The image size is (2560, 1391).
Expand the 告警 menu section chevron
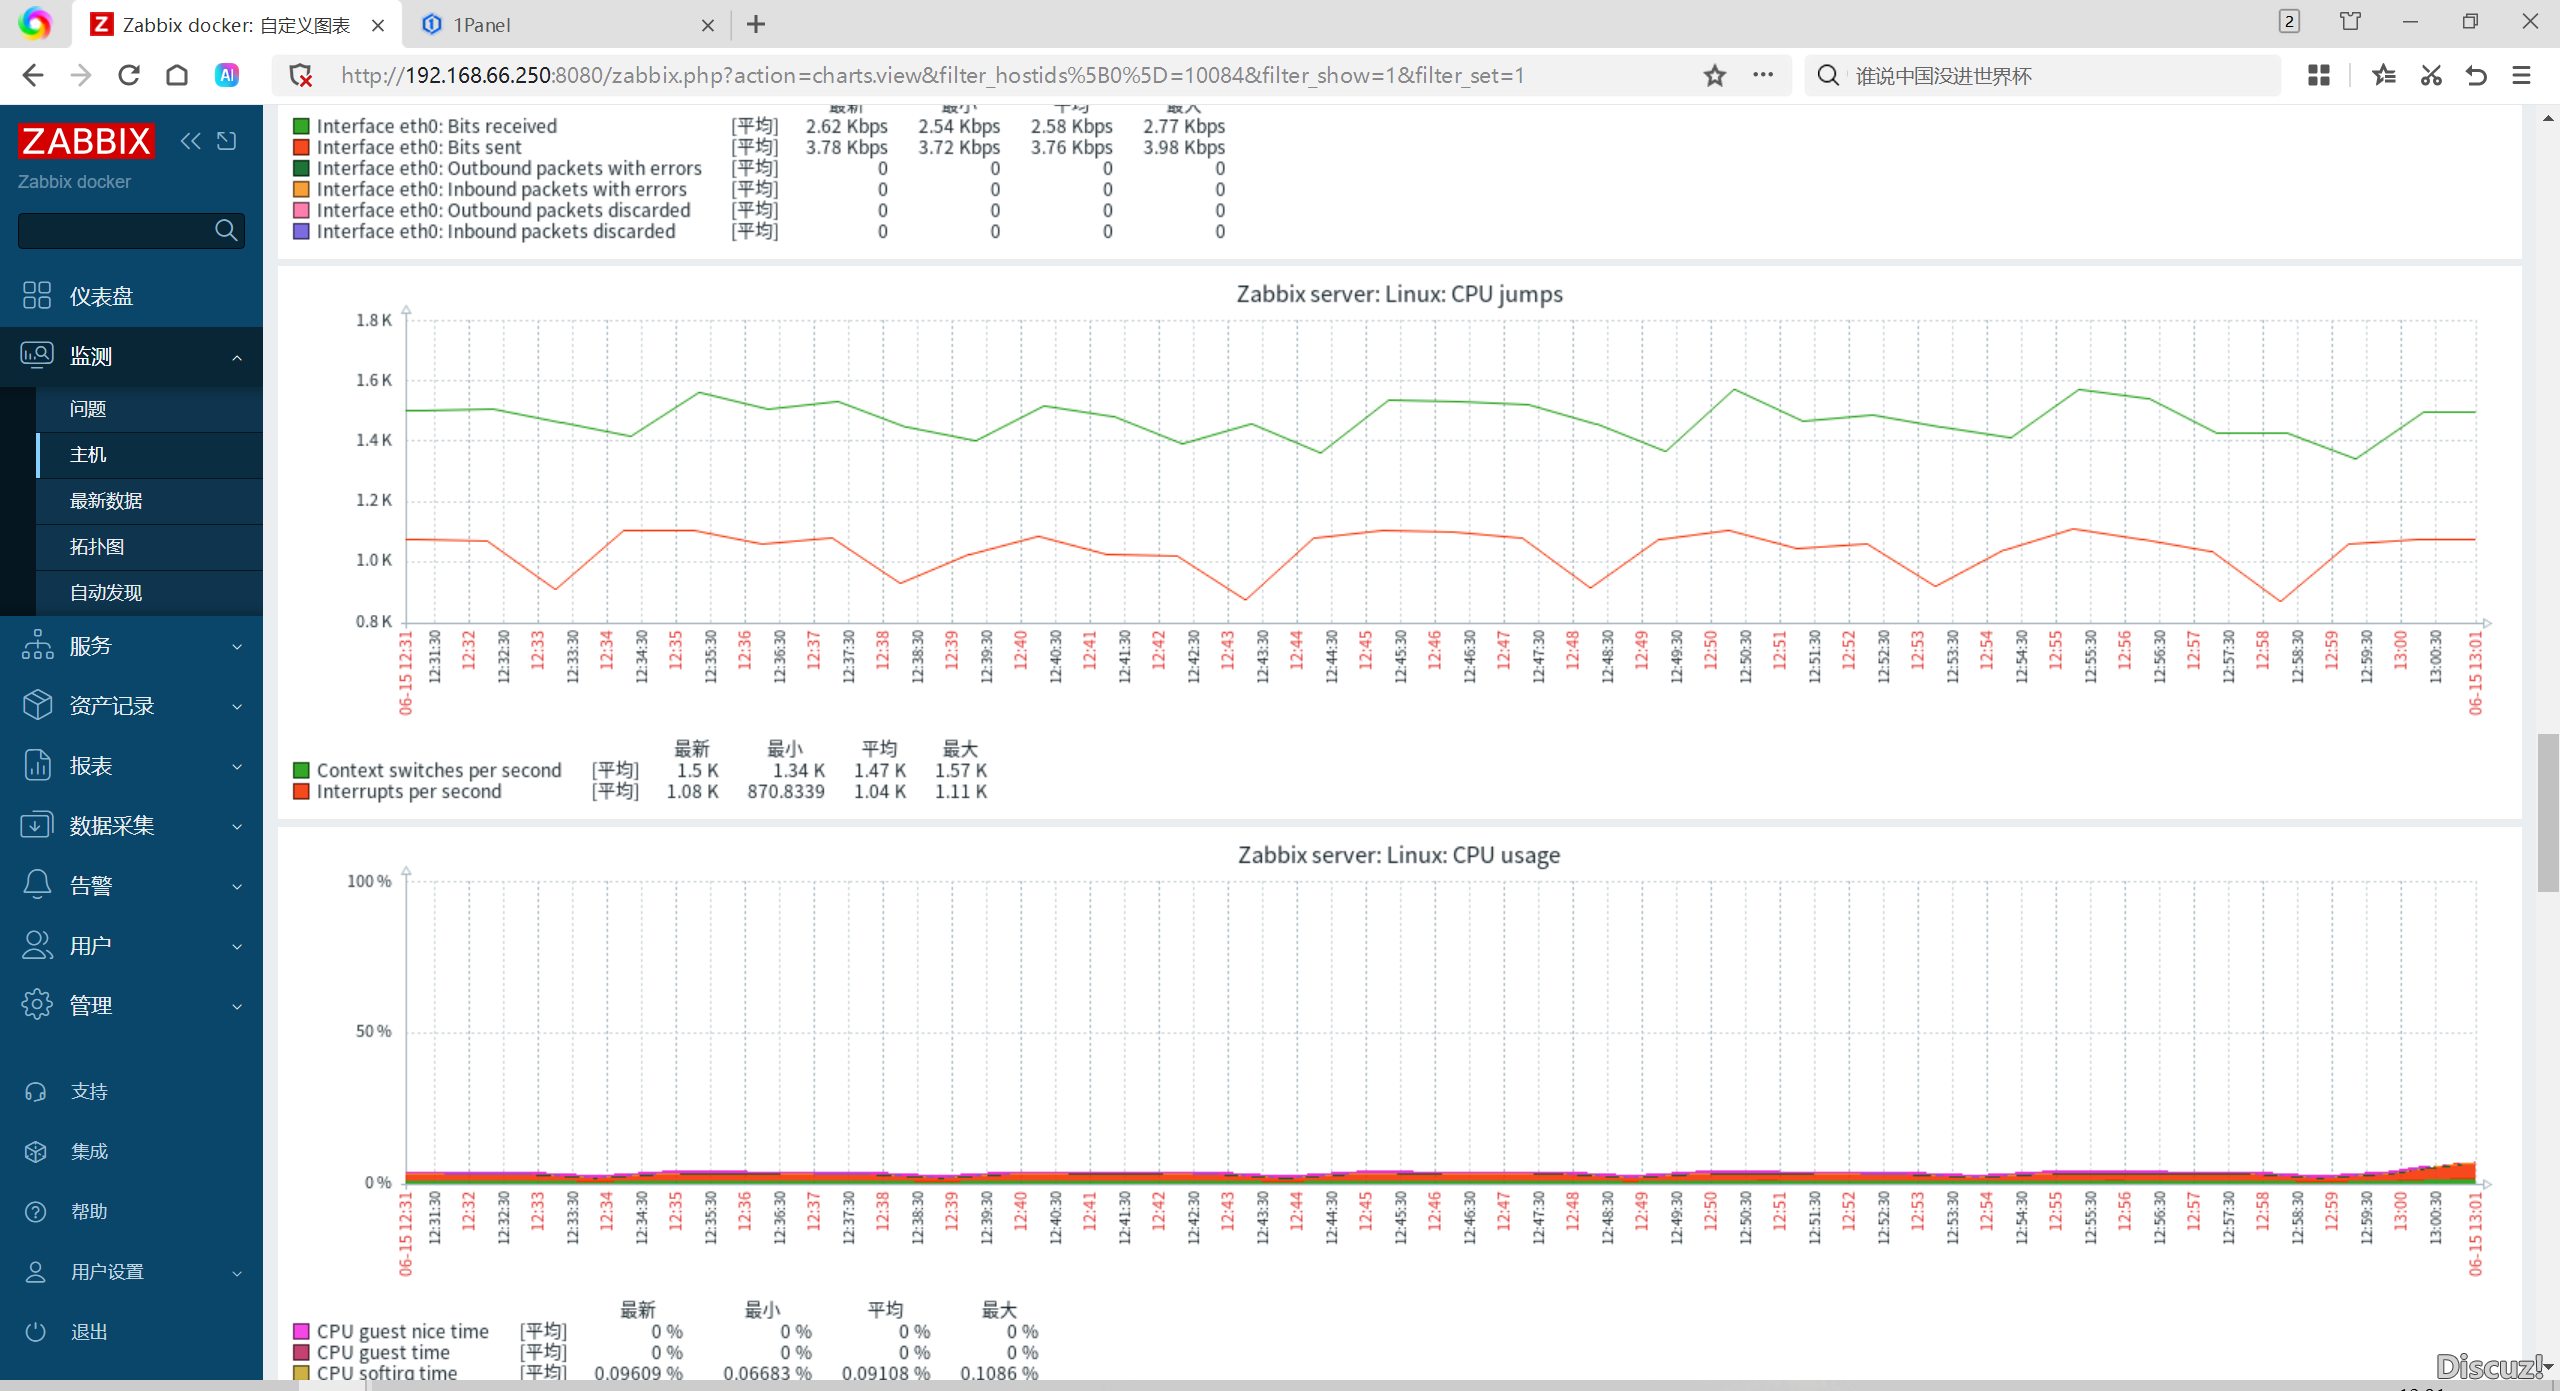point(237,887)
